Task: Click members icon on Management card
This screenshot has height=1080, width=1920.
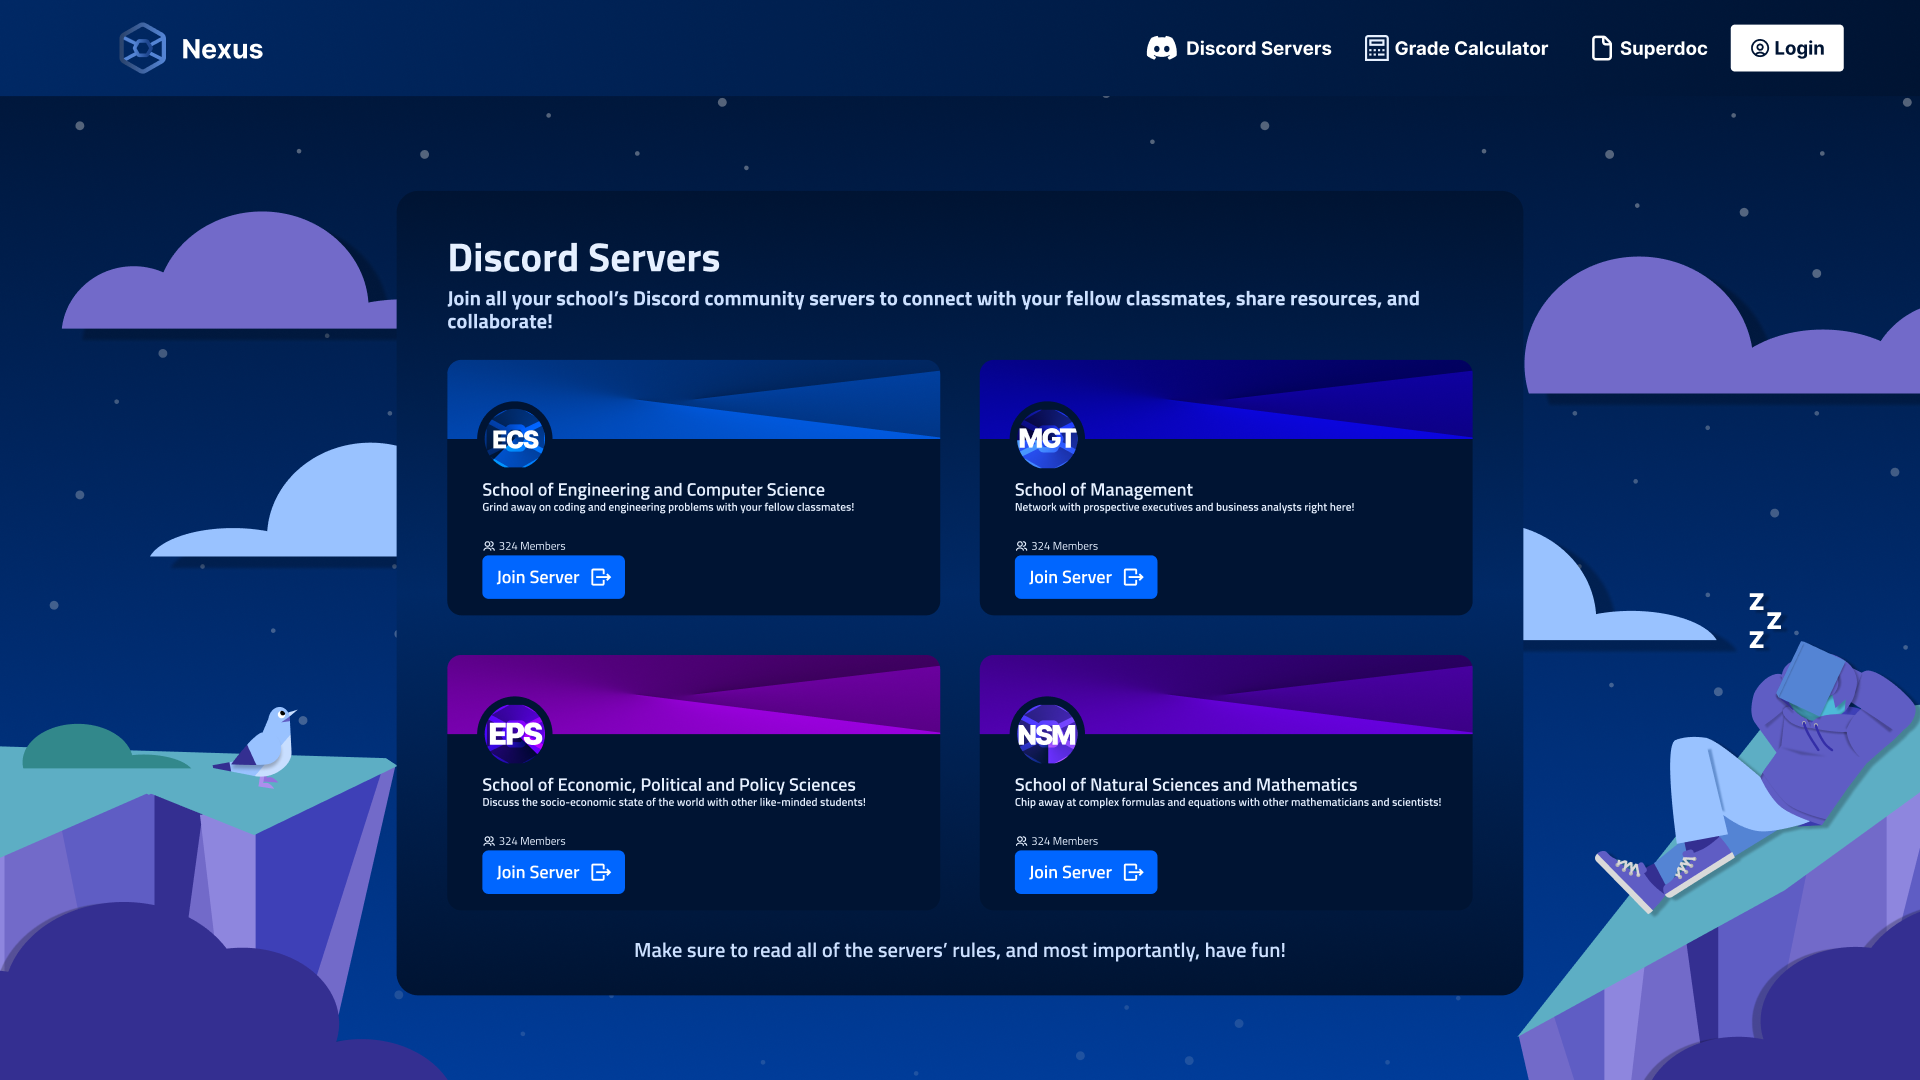Action: click(x=1021, y=546)
